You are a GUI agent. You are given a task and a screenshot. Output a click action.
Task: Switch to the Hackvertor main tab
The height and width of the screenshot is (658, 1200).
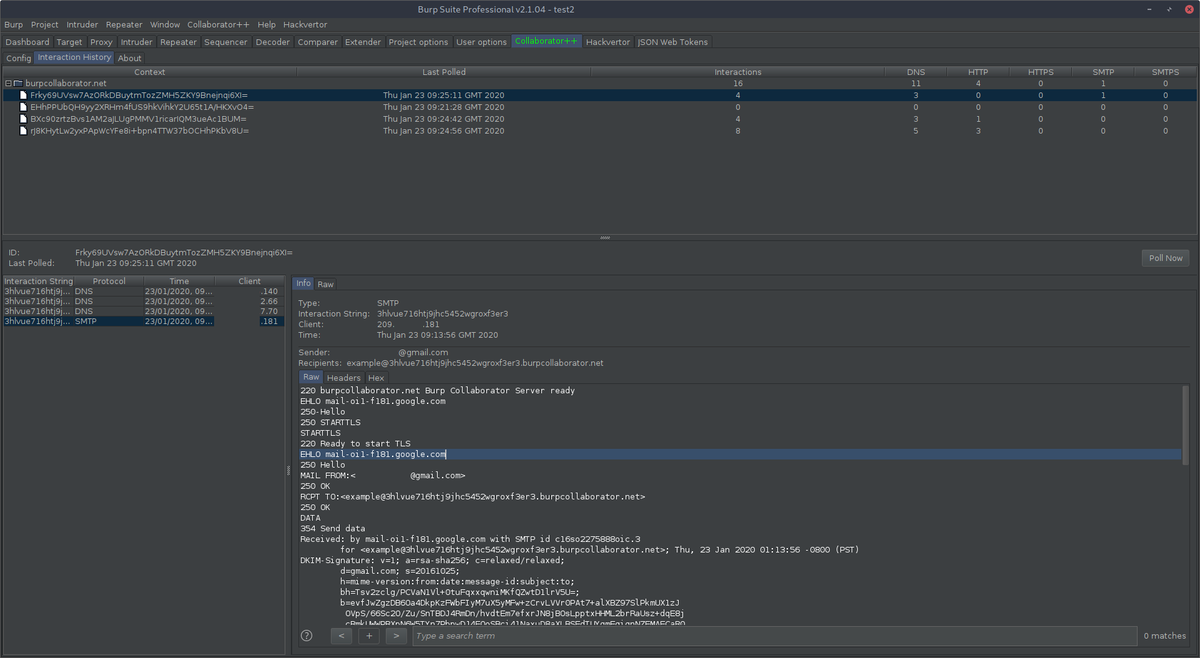[608, 42]
